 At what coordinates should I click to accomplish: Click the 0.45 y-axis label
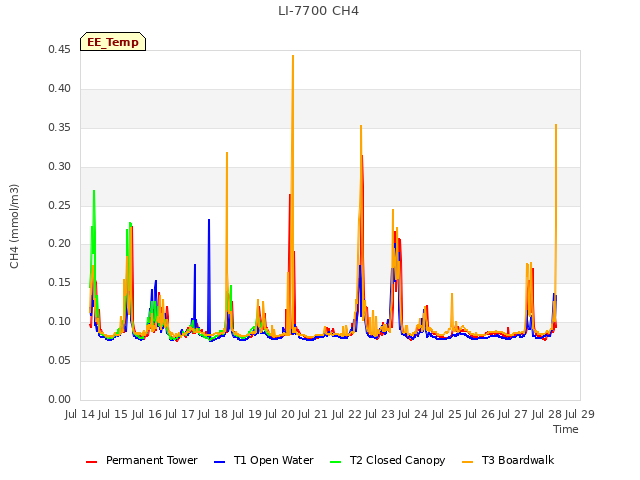[59, 49]
